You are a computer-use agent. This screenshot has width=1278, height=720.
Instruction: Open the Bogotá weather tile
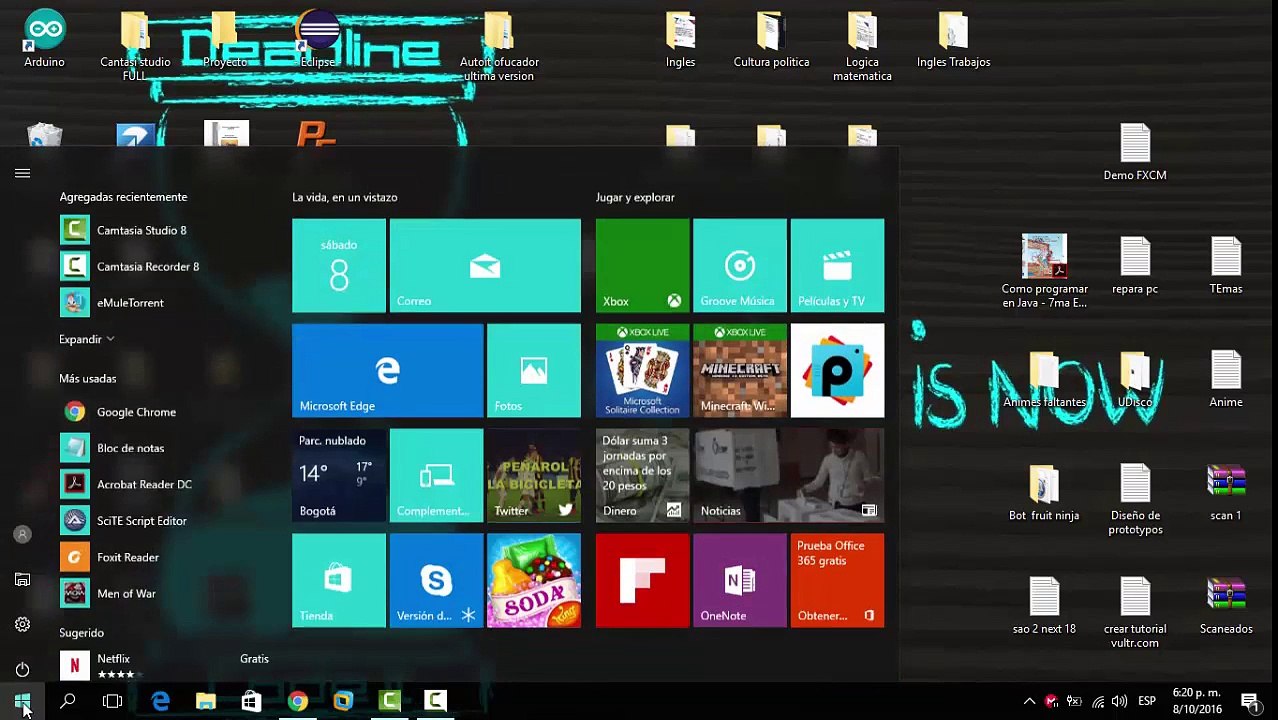pos(339,475)
